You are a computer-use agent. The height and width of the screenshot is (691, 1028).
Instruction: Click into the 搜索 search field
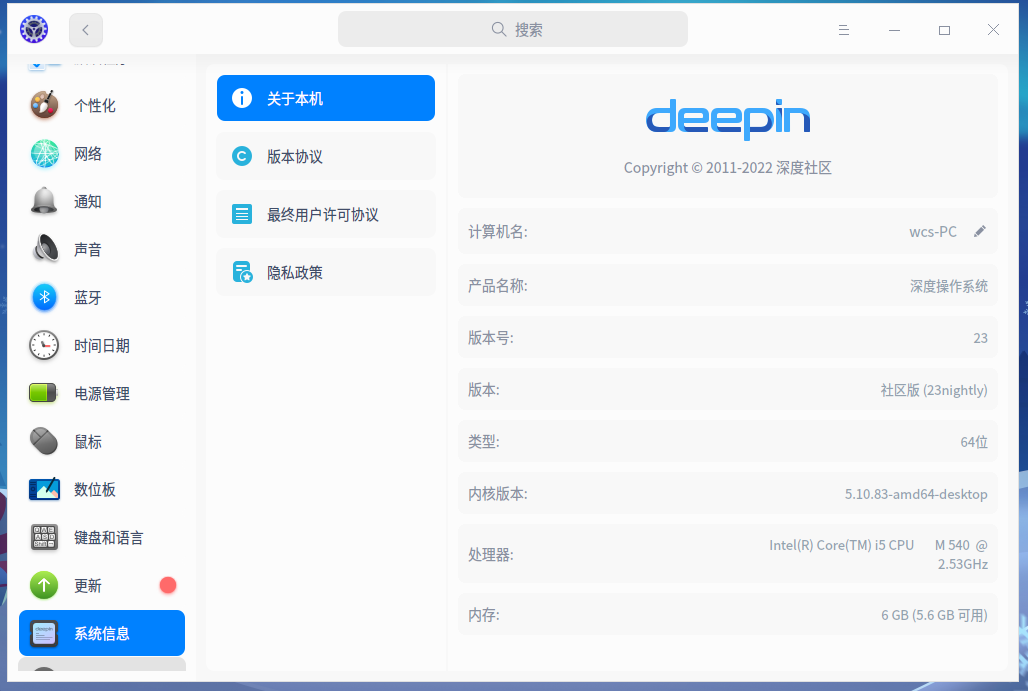tap(512, 29)
